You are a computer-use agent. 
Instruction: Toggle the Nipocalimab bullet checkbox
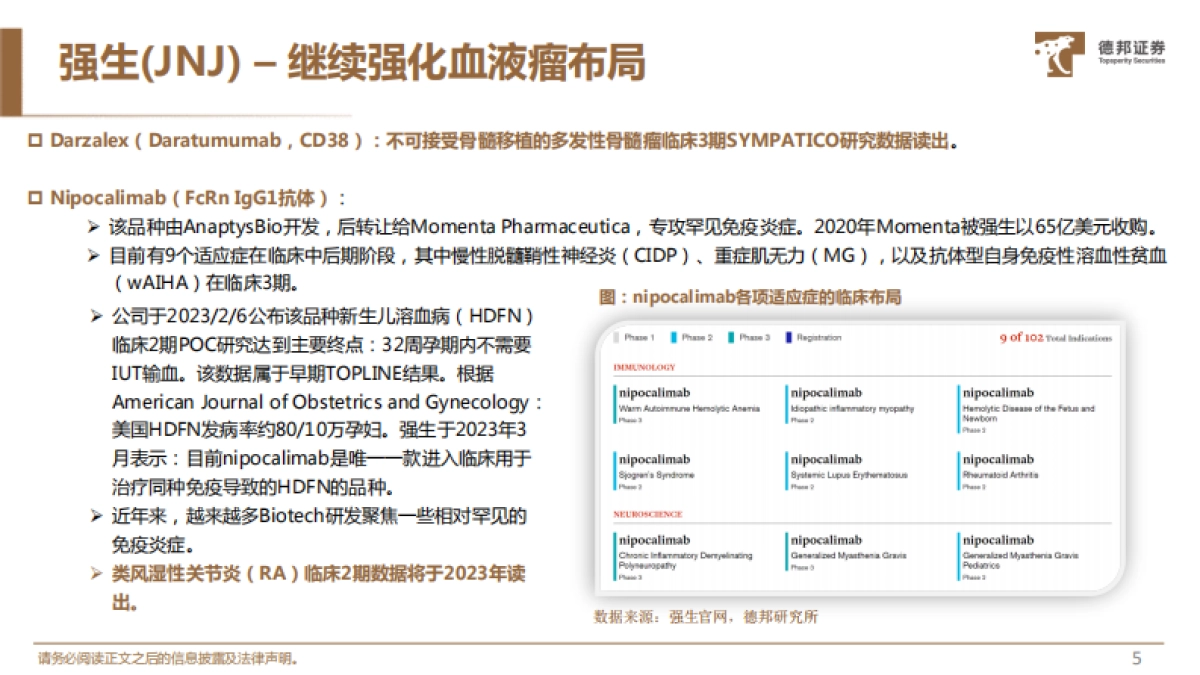point(34,197)
